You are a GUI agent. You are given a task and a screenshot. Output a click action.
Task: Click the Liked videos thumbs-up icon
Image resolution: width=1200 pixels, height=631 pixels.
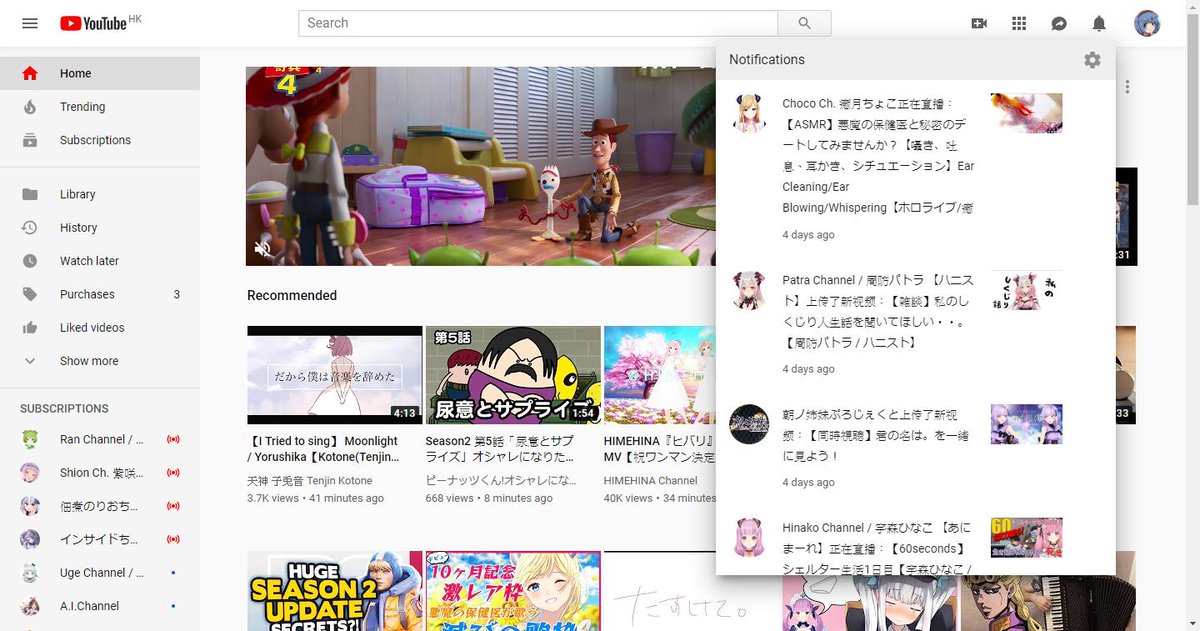point(30,328)
